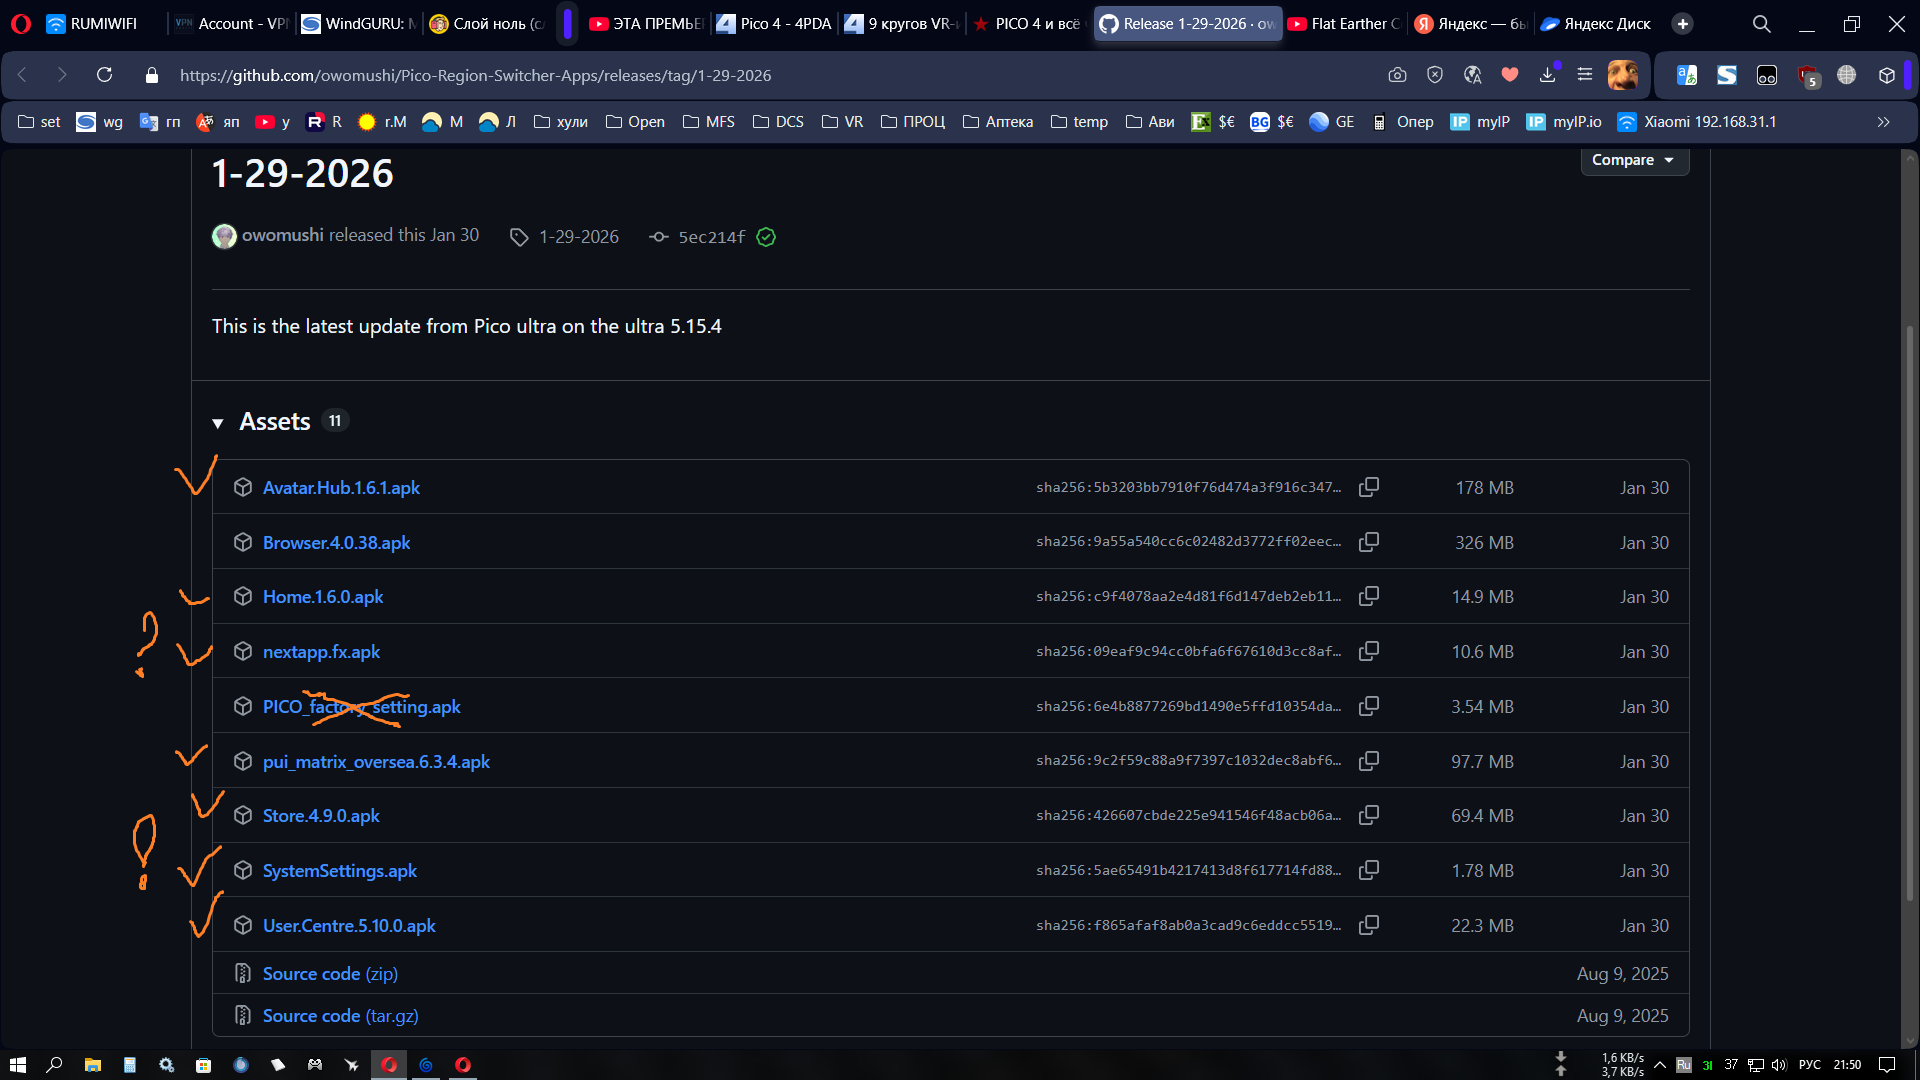This screenshot has height=1080, width=1920.
Task: Click the browser Reload page icon
Action: 104,75
